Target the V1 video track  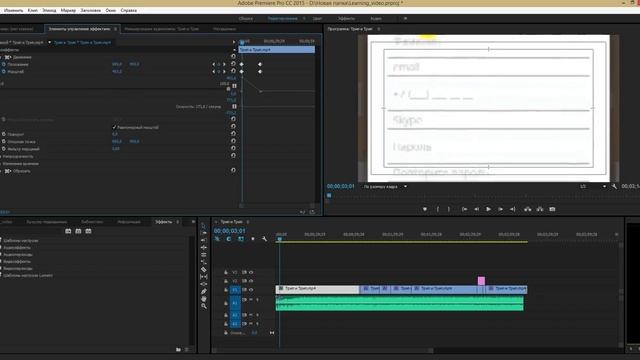click(x=235, y=290)
